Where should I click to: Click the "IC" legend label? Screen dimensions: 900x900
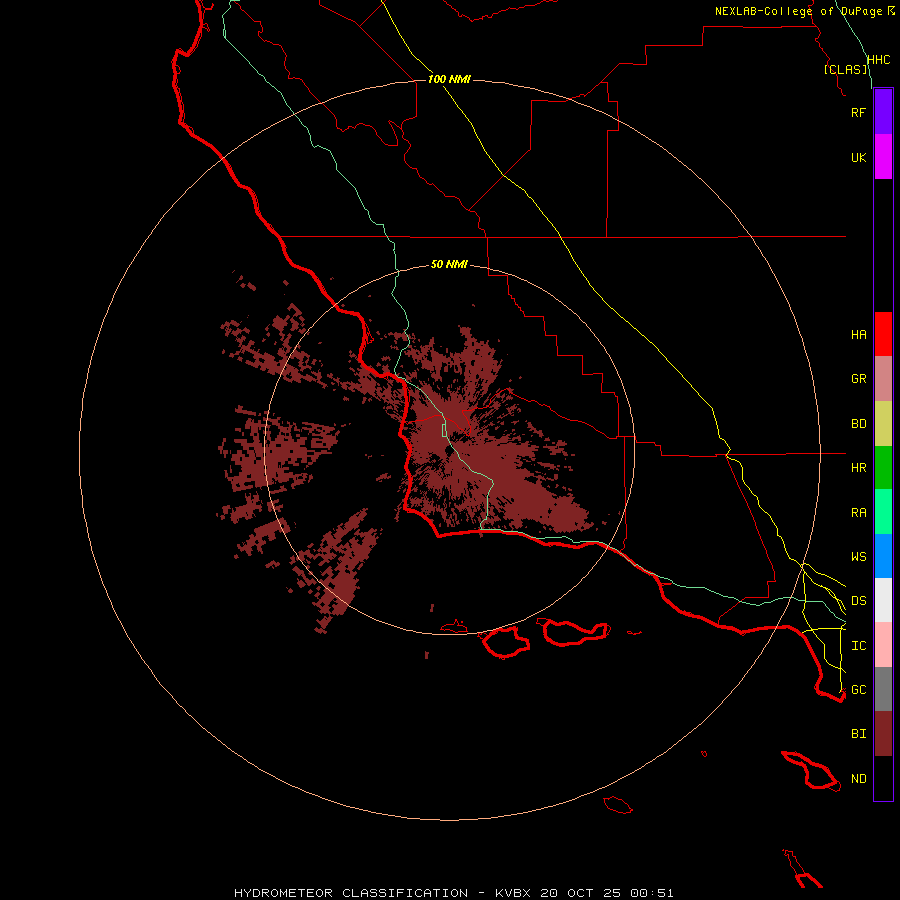coord(858,646)
